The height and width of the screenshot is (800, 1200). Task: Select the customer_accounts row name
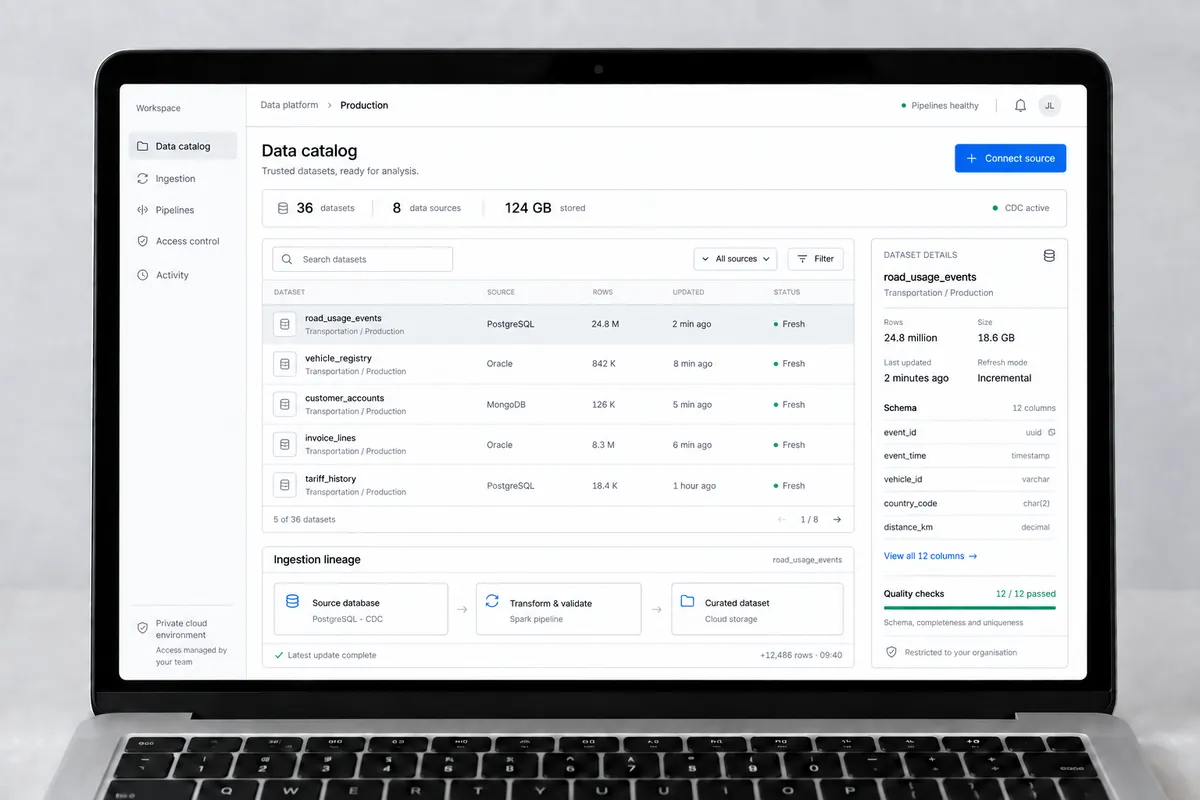(x=344, y=398)
